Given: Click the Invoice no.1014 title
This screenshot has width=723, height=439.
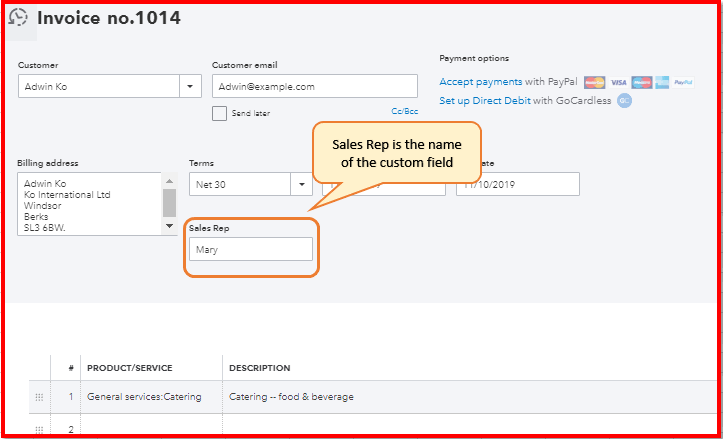Looking at the screenshot, I should (109, 18).
